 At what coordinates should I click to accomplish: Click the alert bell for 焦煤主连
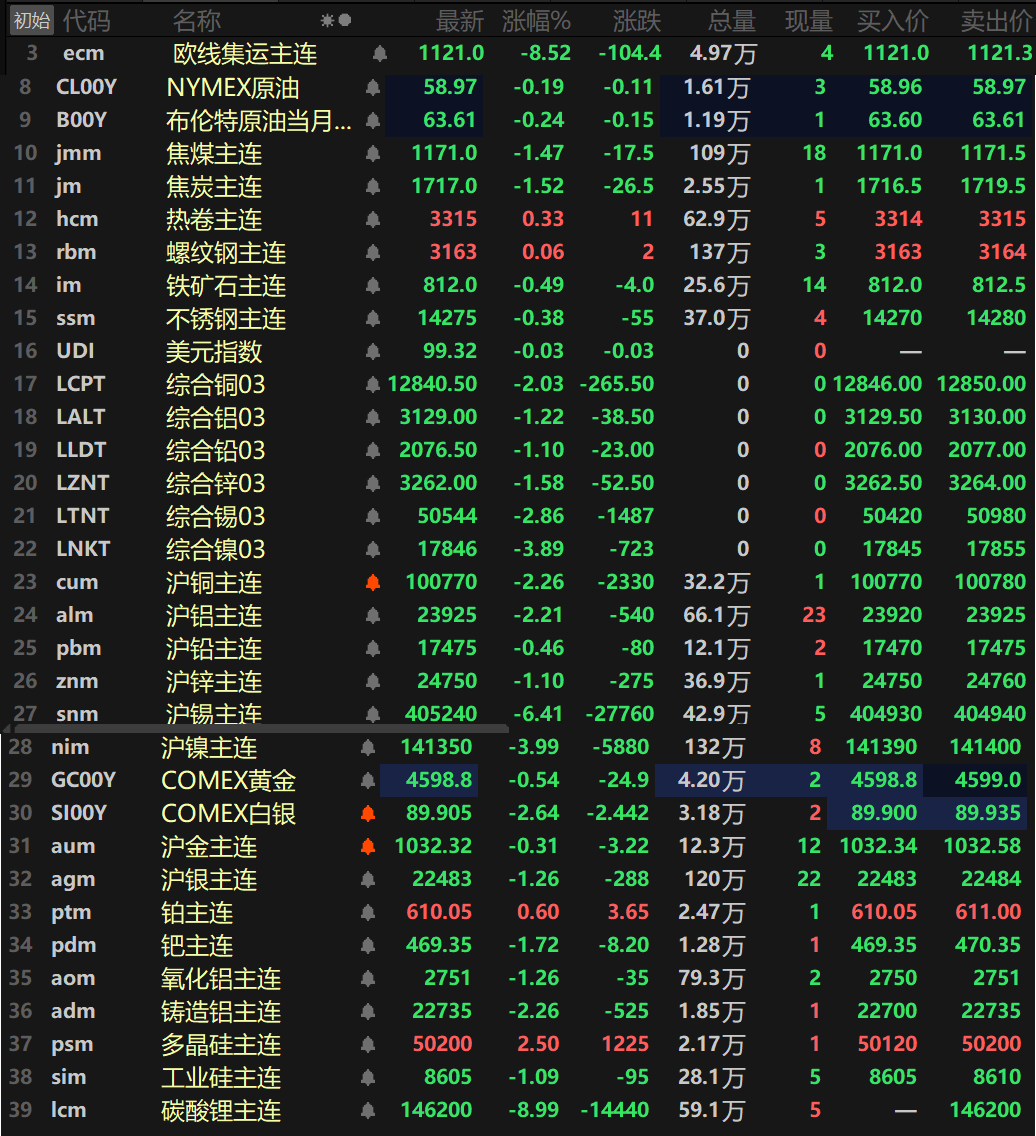point(373,154)
